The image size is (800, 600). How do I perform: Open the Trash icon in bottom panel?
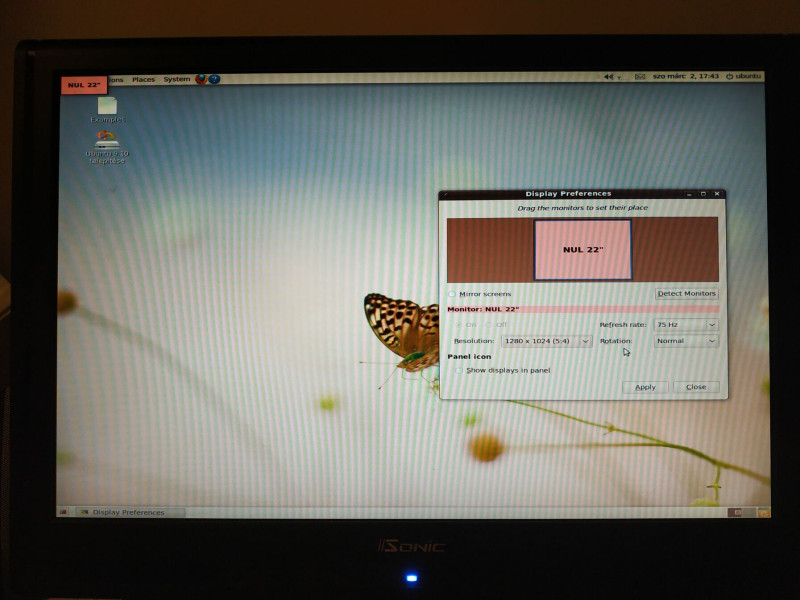(764, 512)
